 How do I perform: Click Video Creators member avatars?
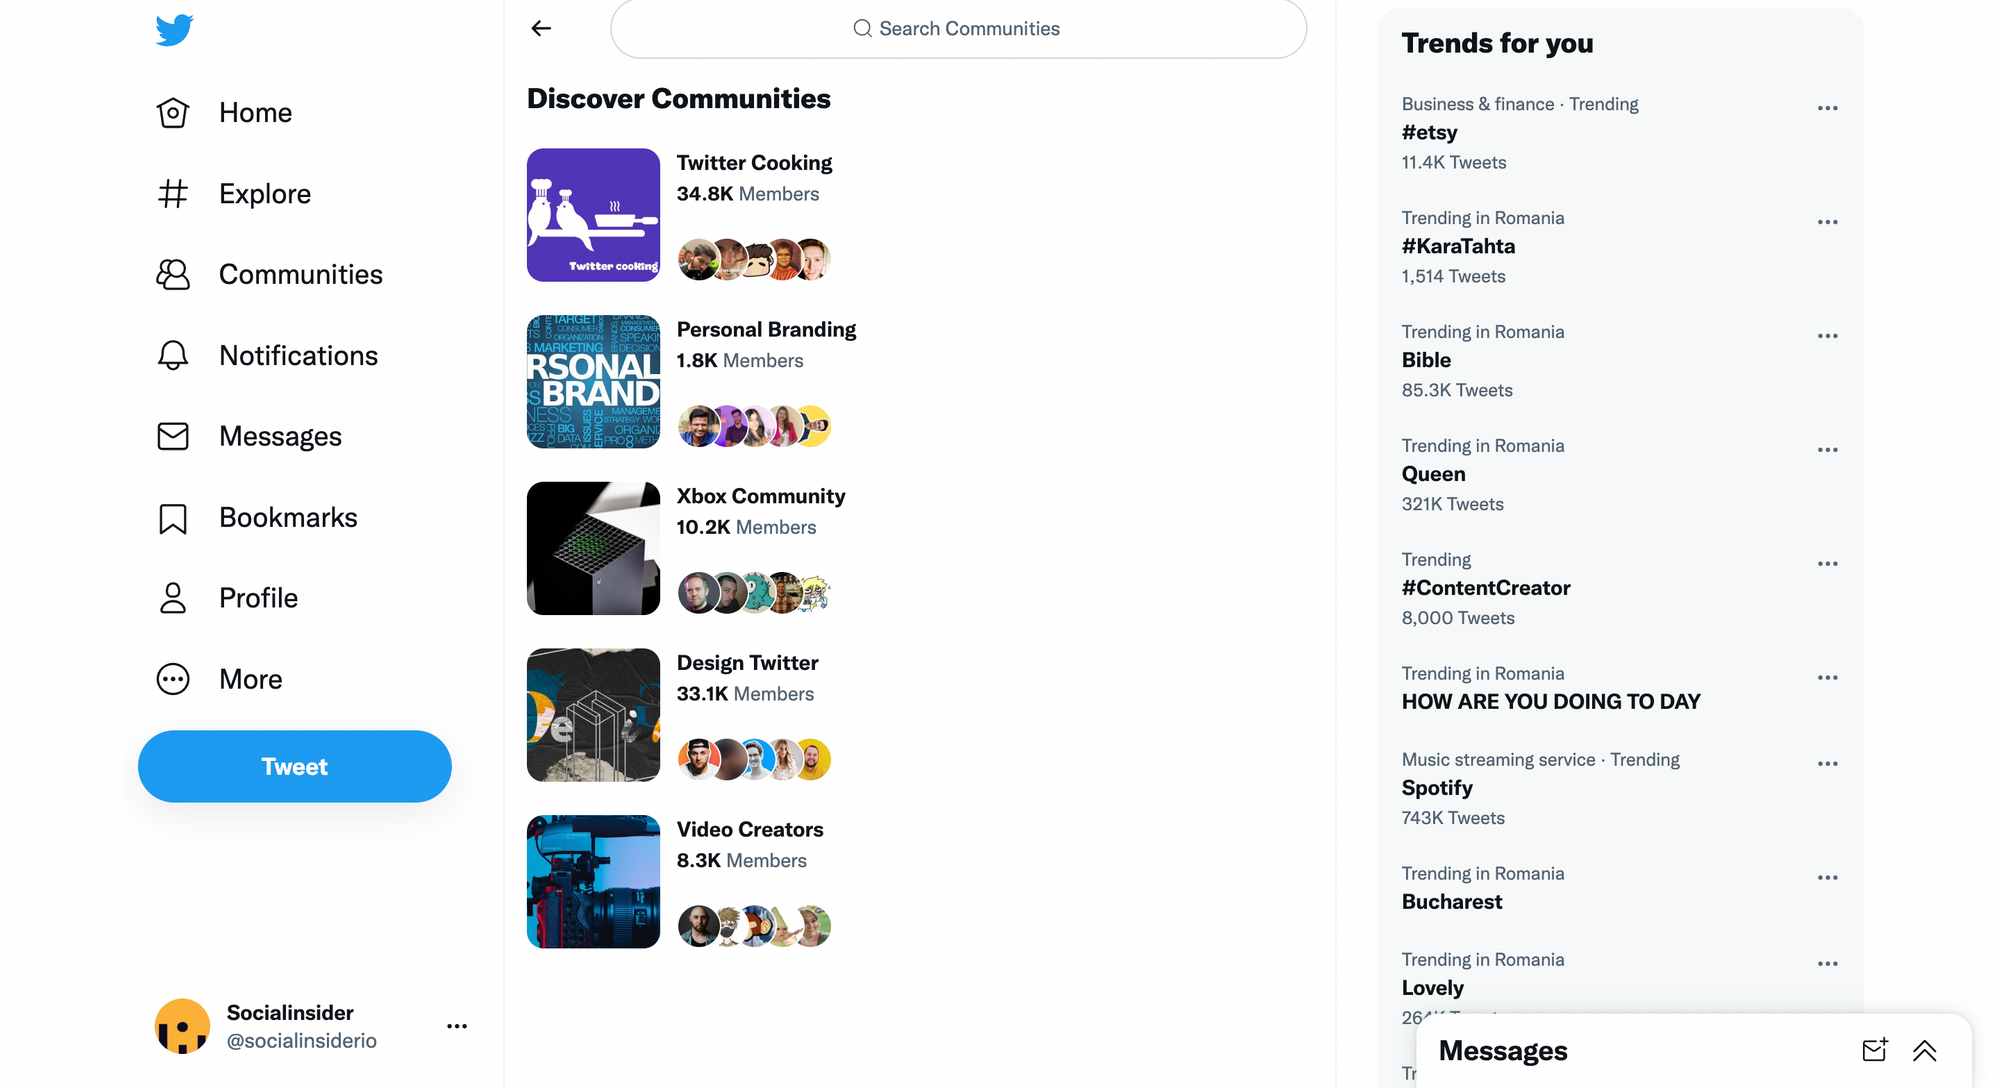pos(754,926)
